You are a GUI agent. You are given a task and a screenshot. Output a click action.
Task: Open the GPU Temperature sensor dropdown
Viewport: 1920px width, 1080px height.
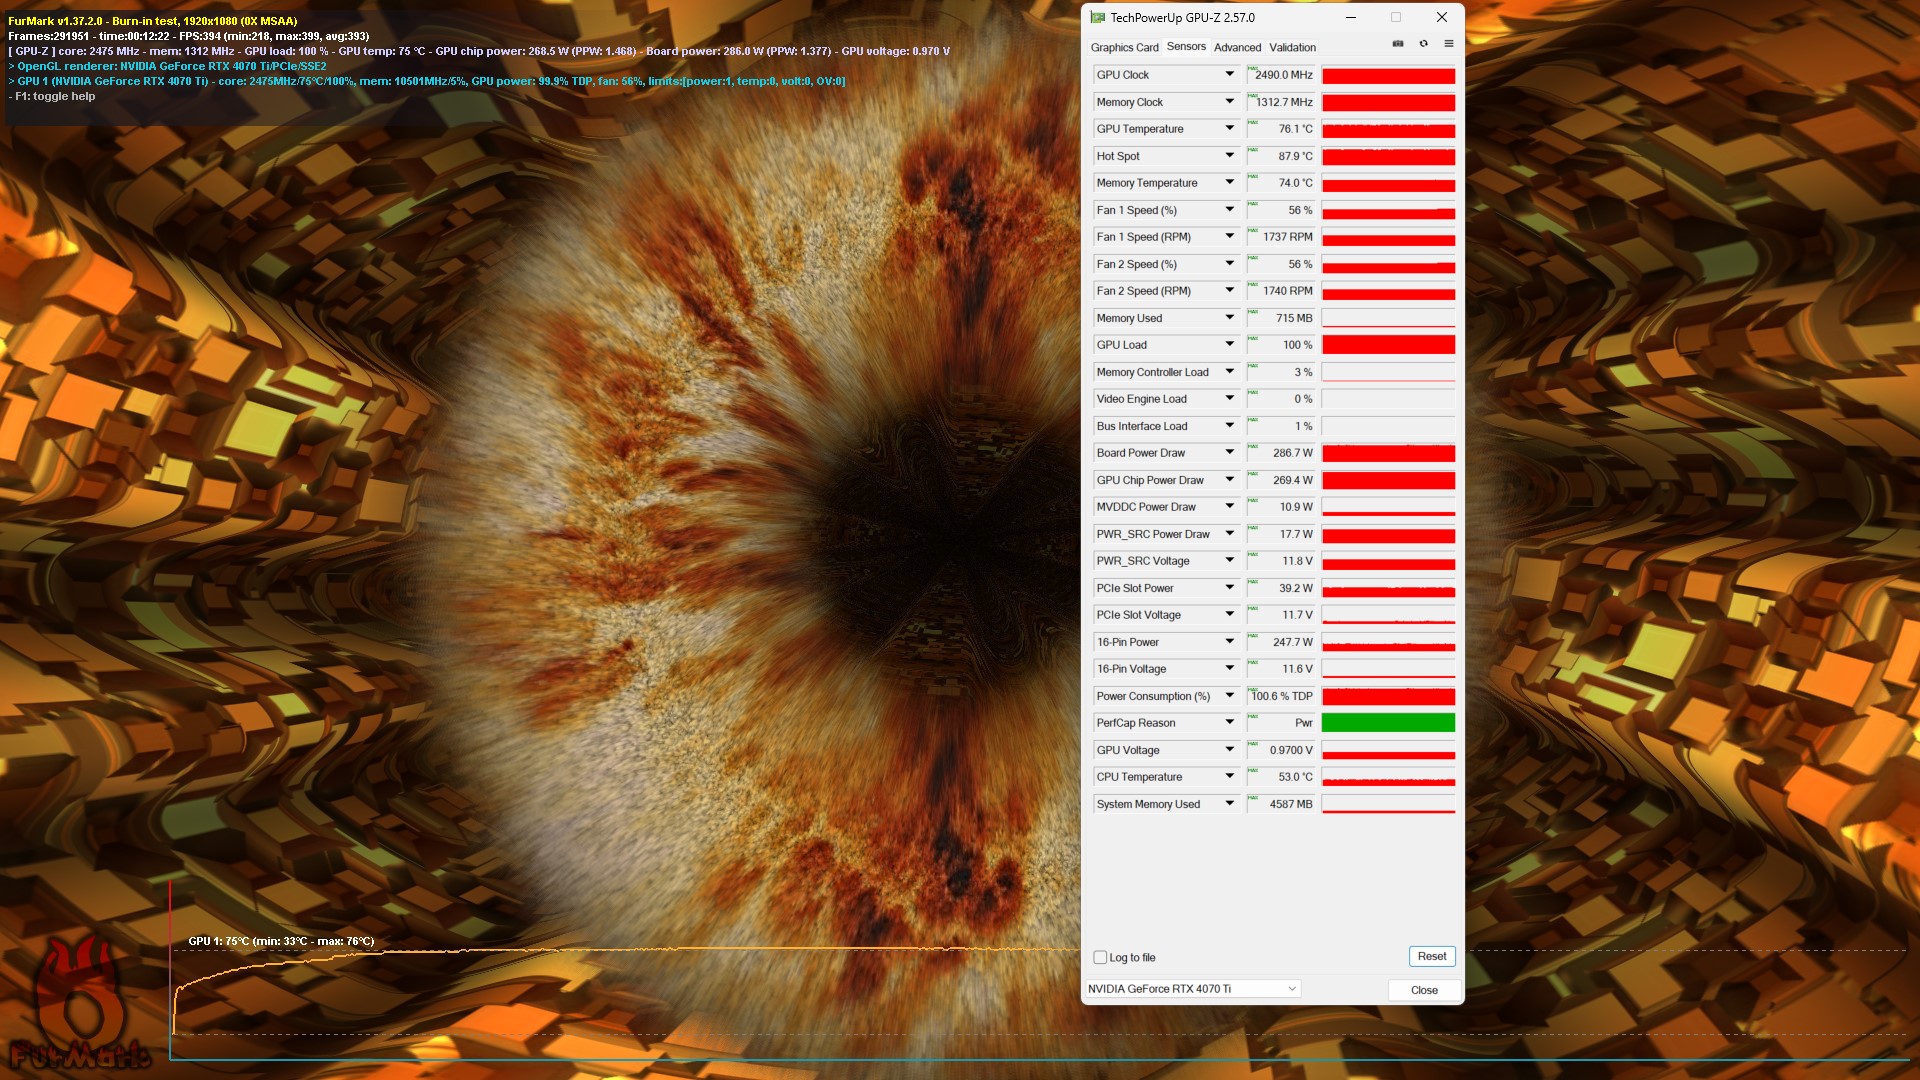[1229, 129]
